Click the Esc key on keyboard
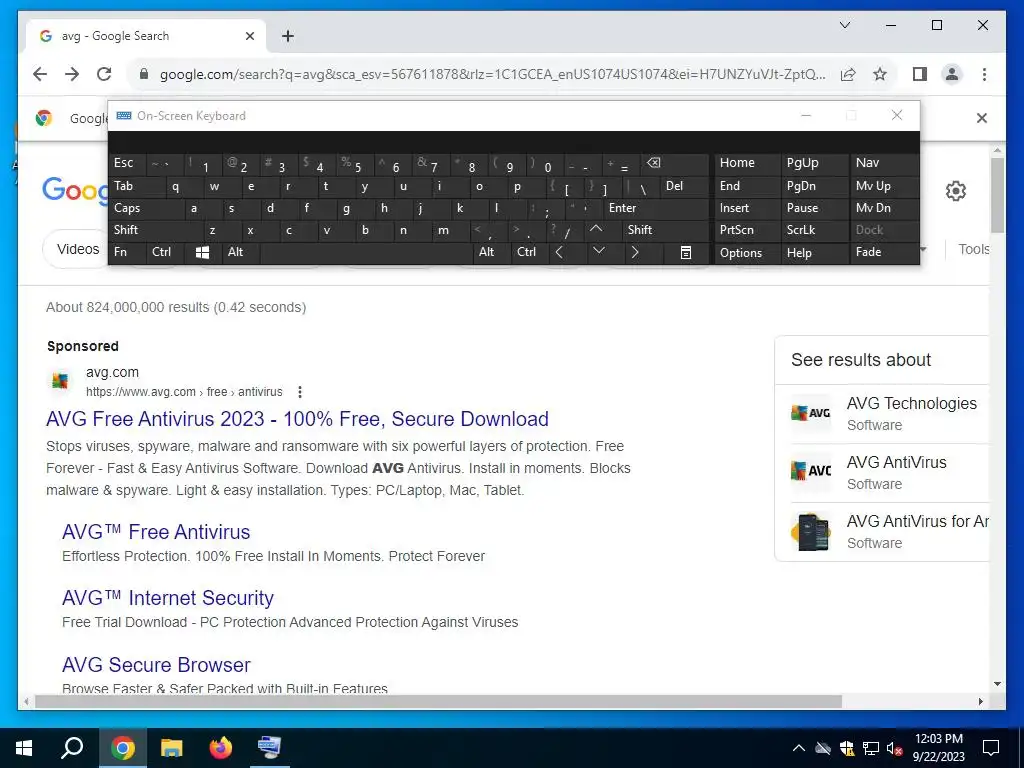The height and width of the screenshot is (768, 1024). point(127,163)
